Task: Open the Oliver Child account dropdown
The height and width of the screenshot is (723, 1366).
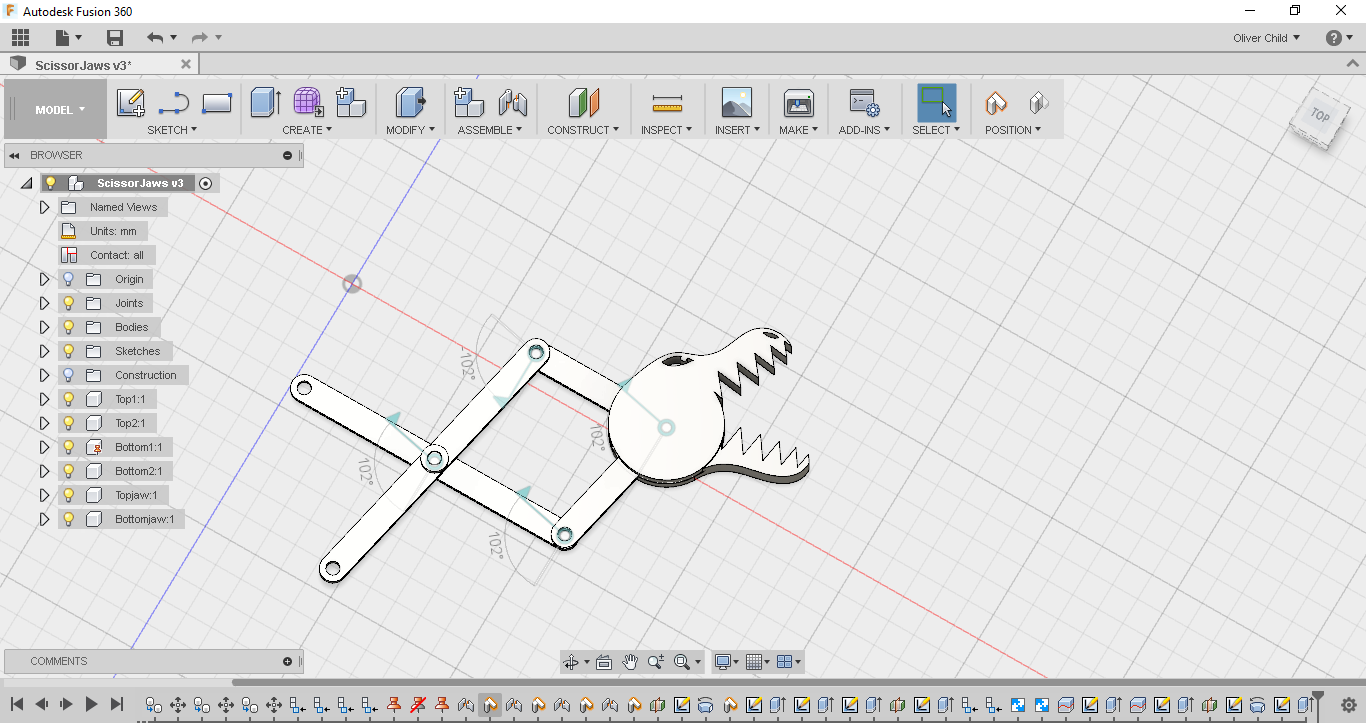Action: 1267,38
